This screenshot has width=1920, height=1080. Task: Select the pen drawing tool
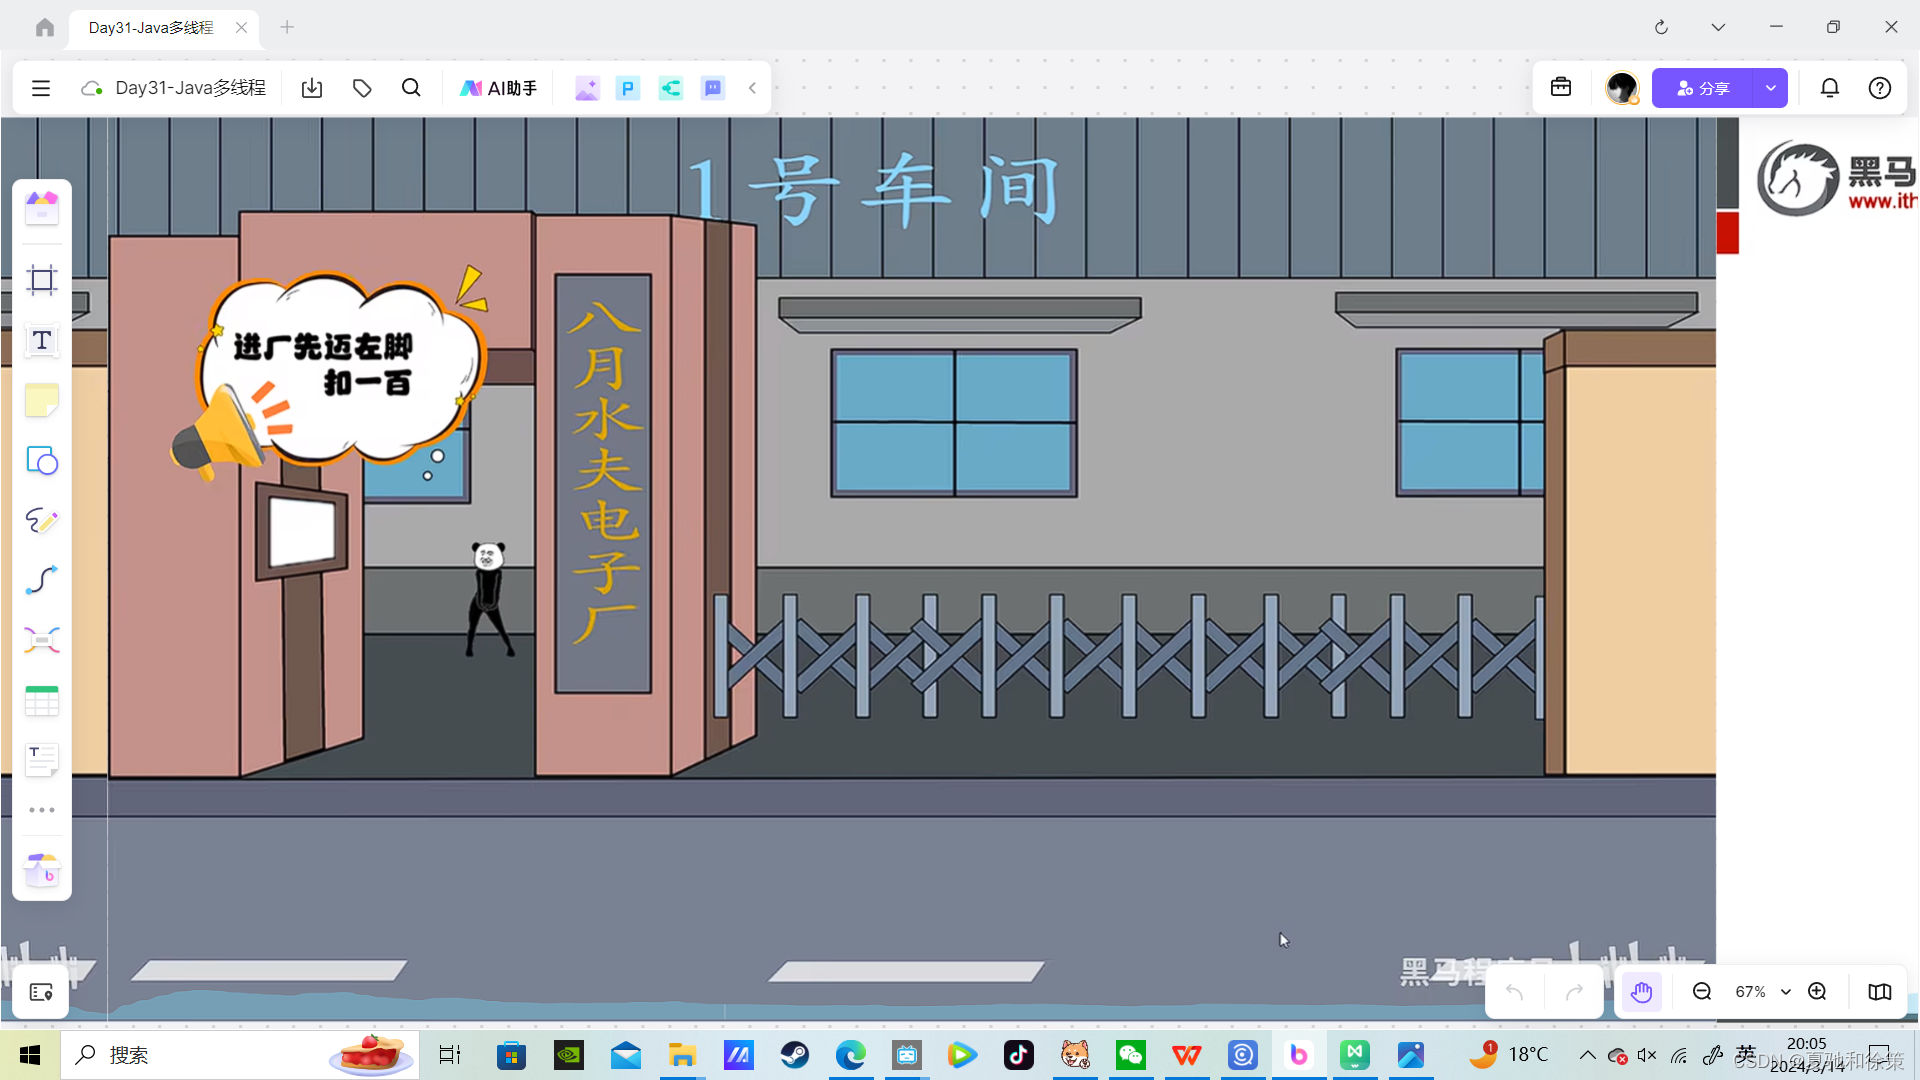click(41, 520)
